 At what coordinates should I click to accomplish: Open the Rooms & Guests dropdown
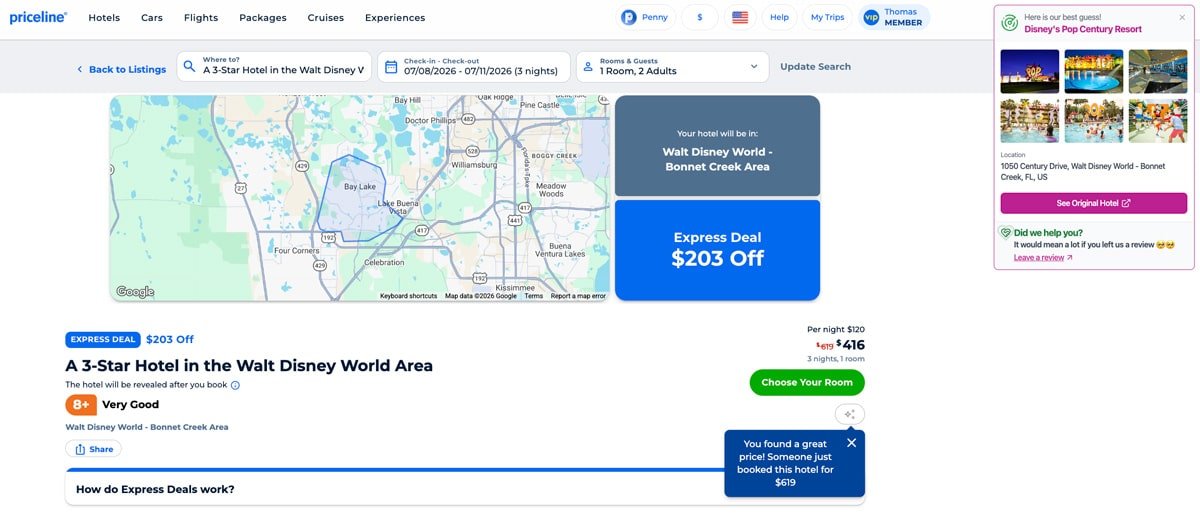pyautogui.click(x=672, y=67)
